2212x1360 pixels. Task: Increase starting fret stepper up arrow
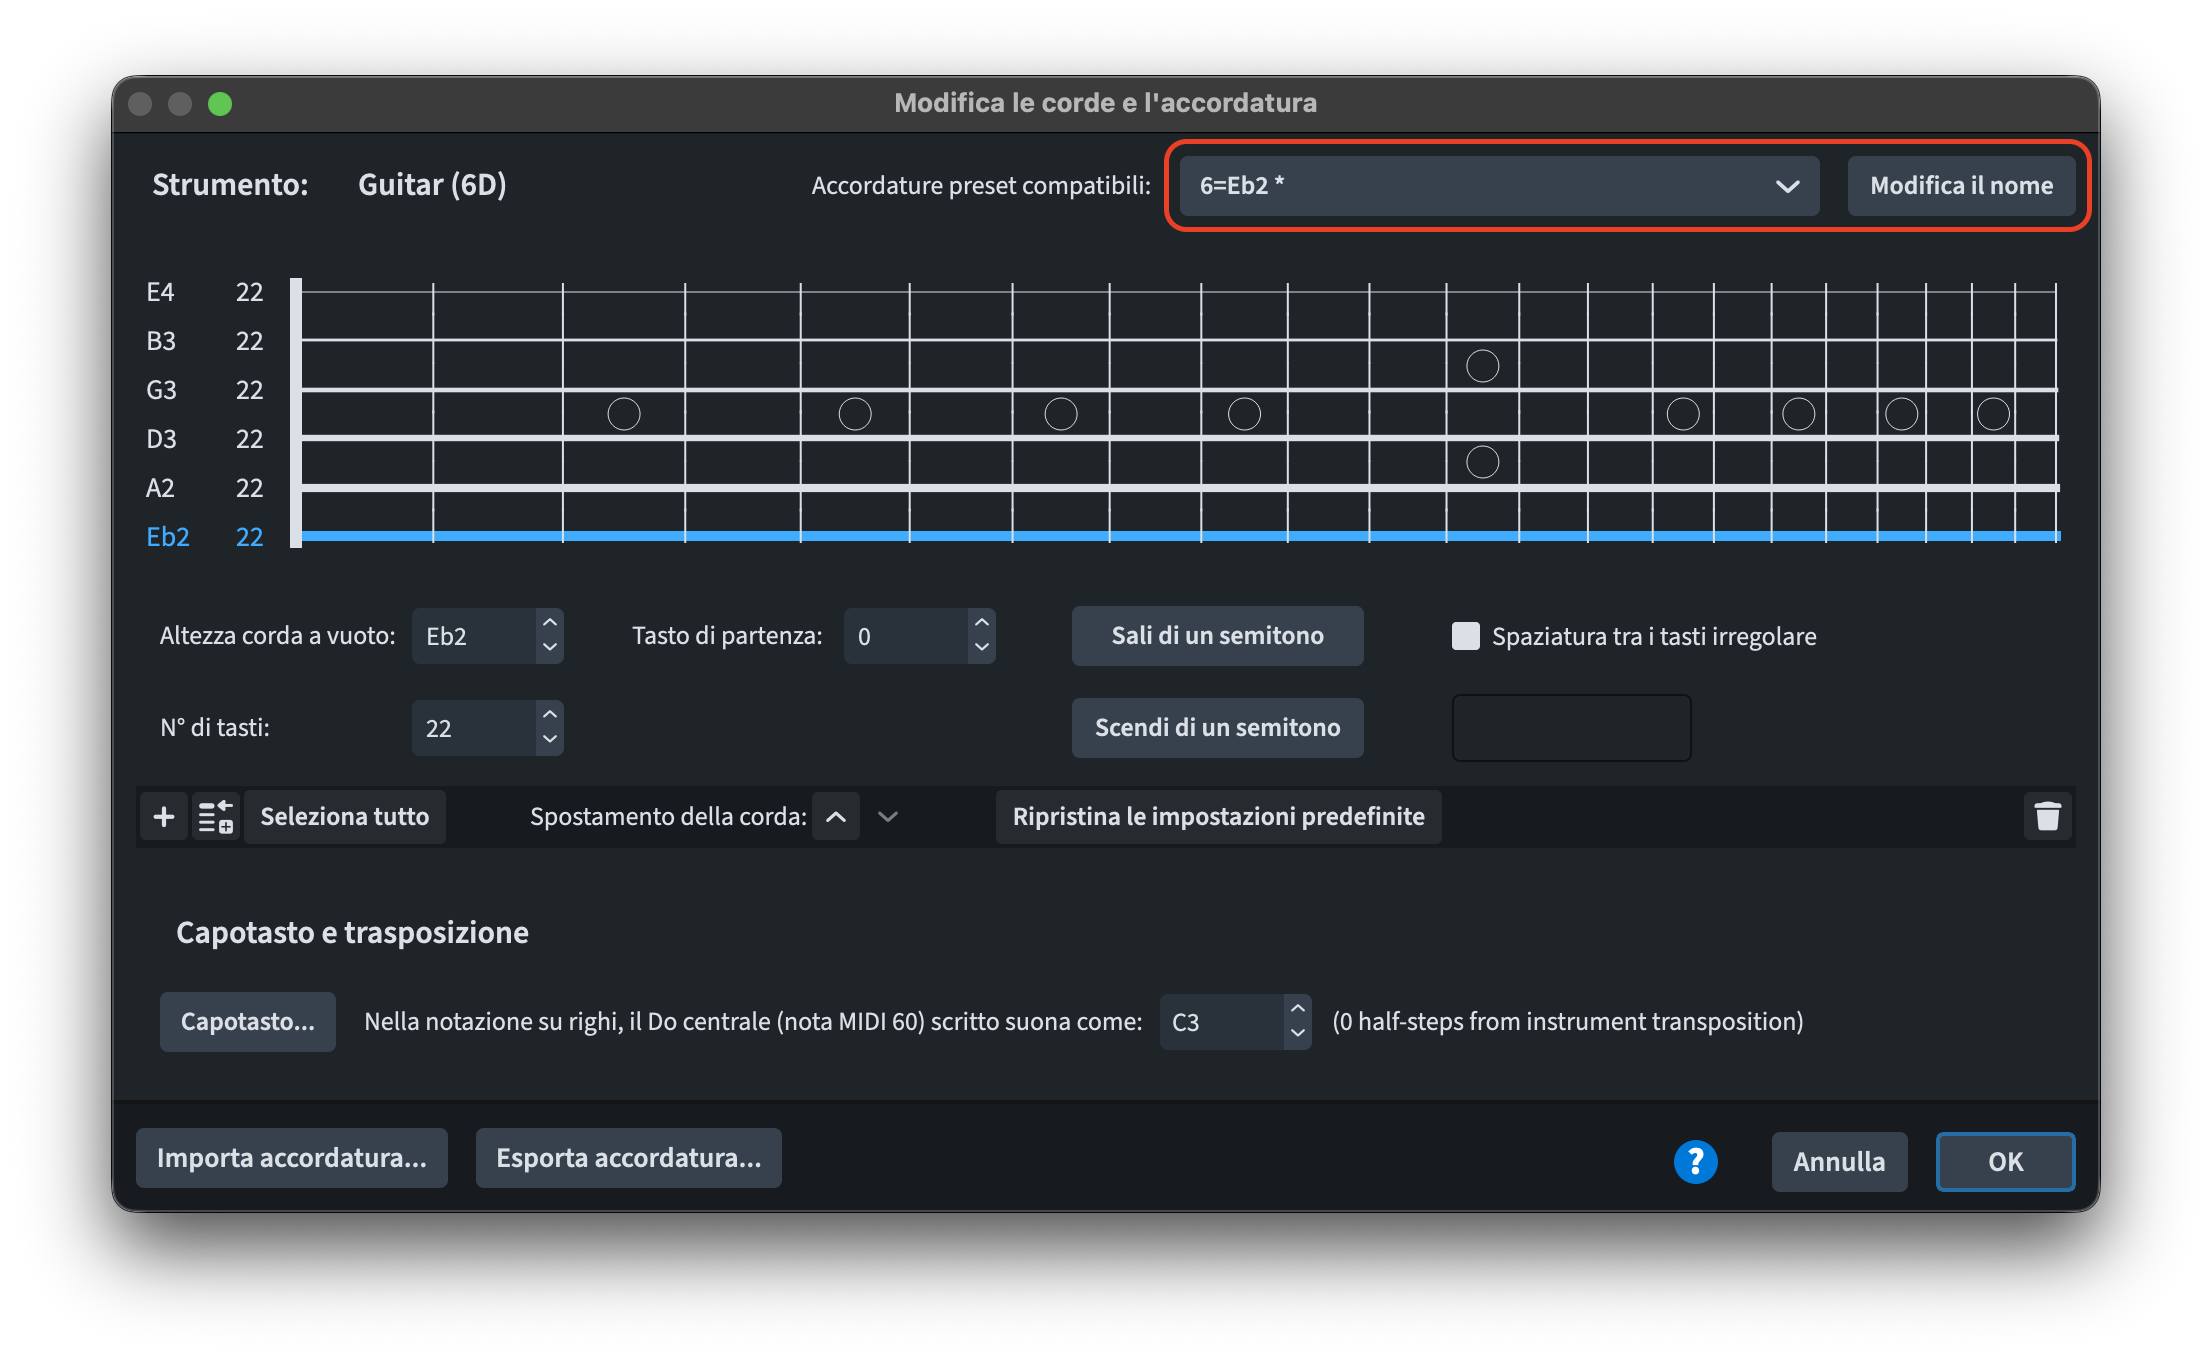[982, 623]
